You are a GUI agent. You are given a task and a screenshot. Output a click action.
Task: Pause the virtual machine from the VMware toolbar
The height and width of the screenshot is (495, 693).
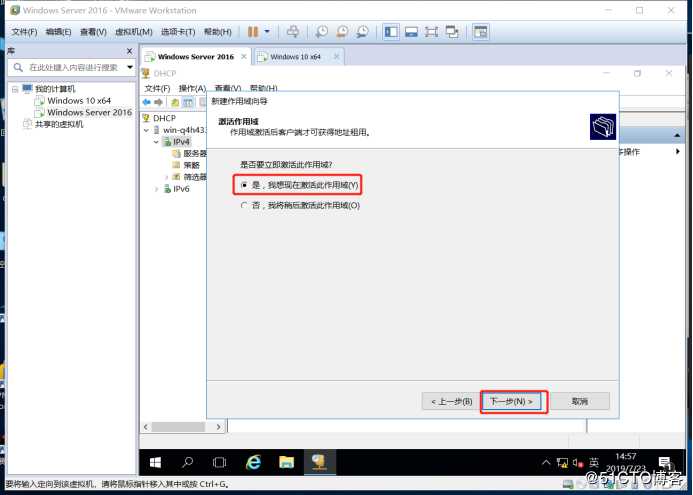[253, 32]
